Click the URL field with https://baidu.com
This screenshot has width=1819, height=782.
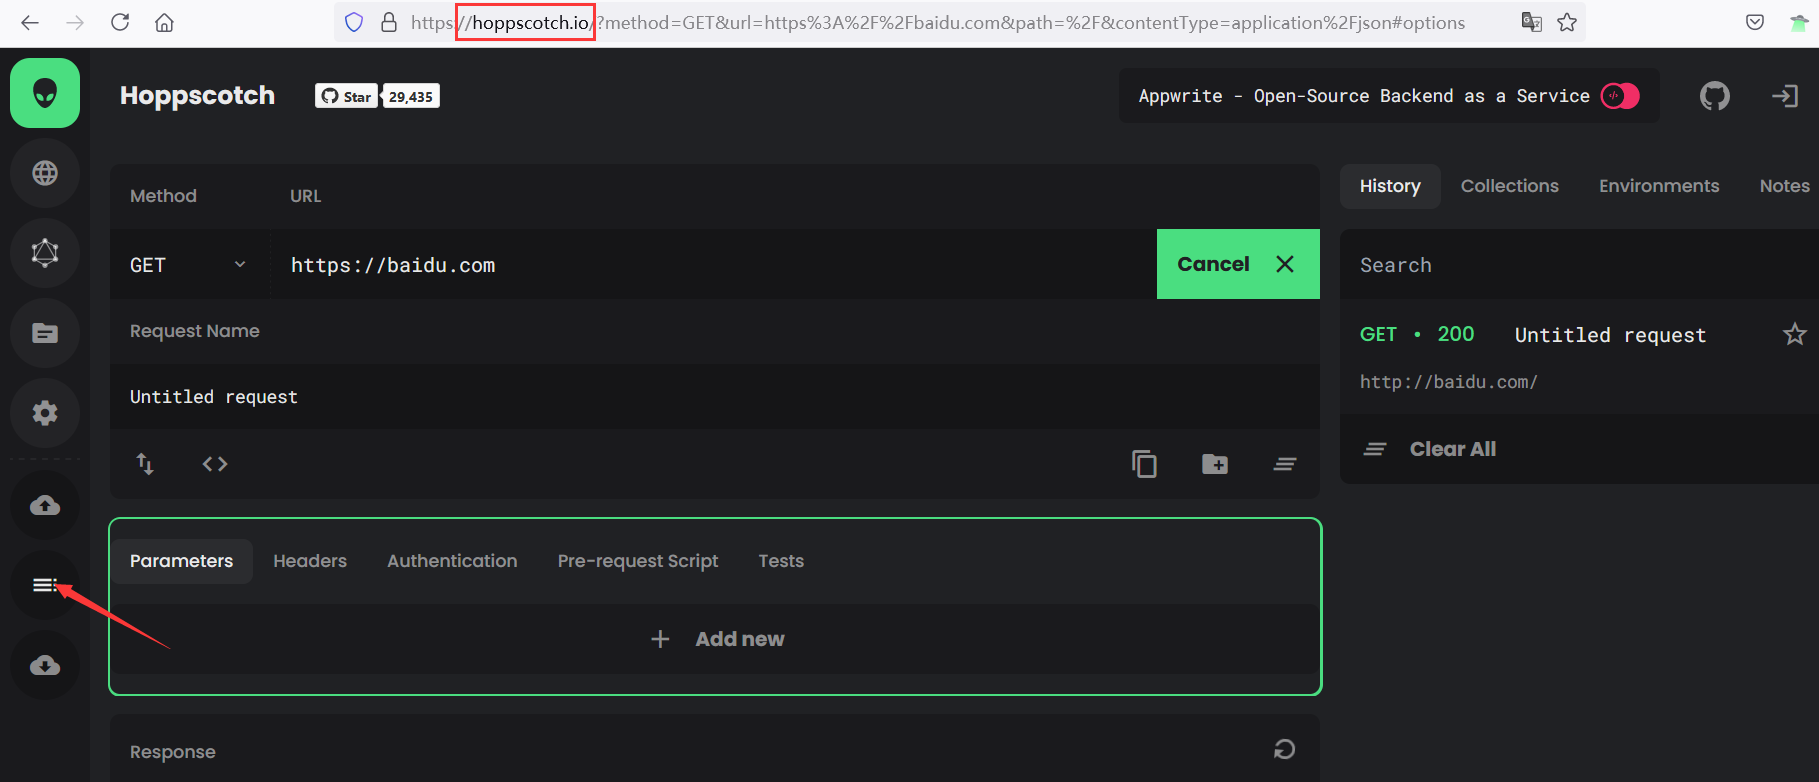click(x=712, y=265)
